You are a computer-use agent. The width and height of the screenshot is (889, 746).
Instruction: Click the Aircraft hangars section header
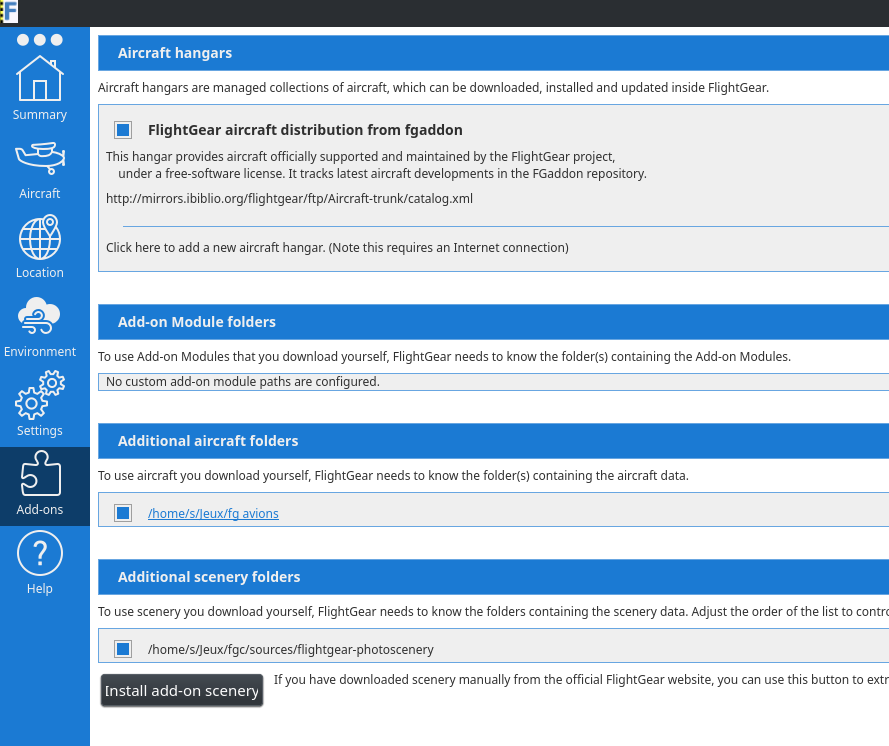(174, 53)
